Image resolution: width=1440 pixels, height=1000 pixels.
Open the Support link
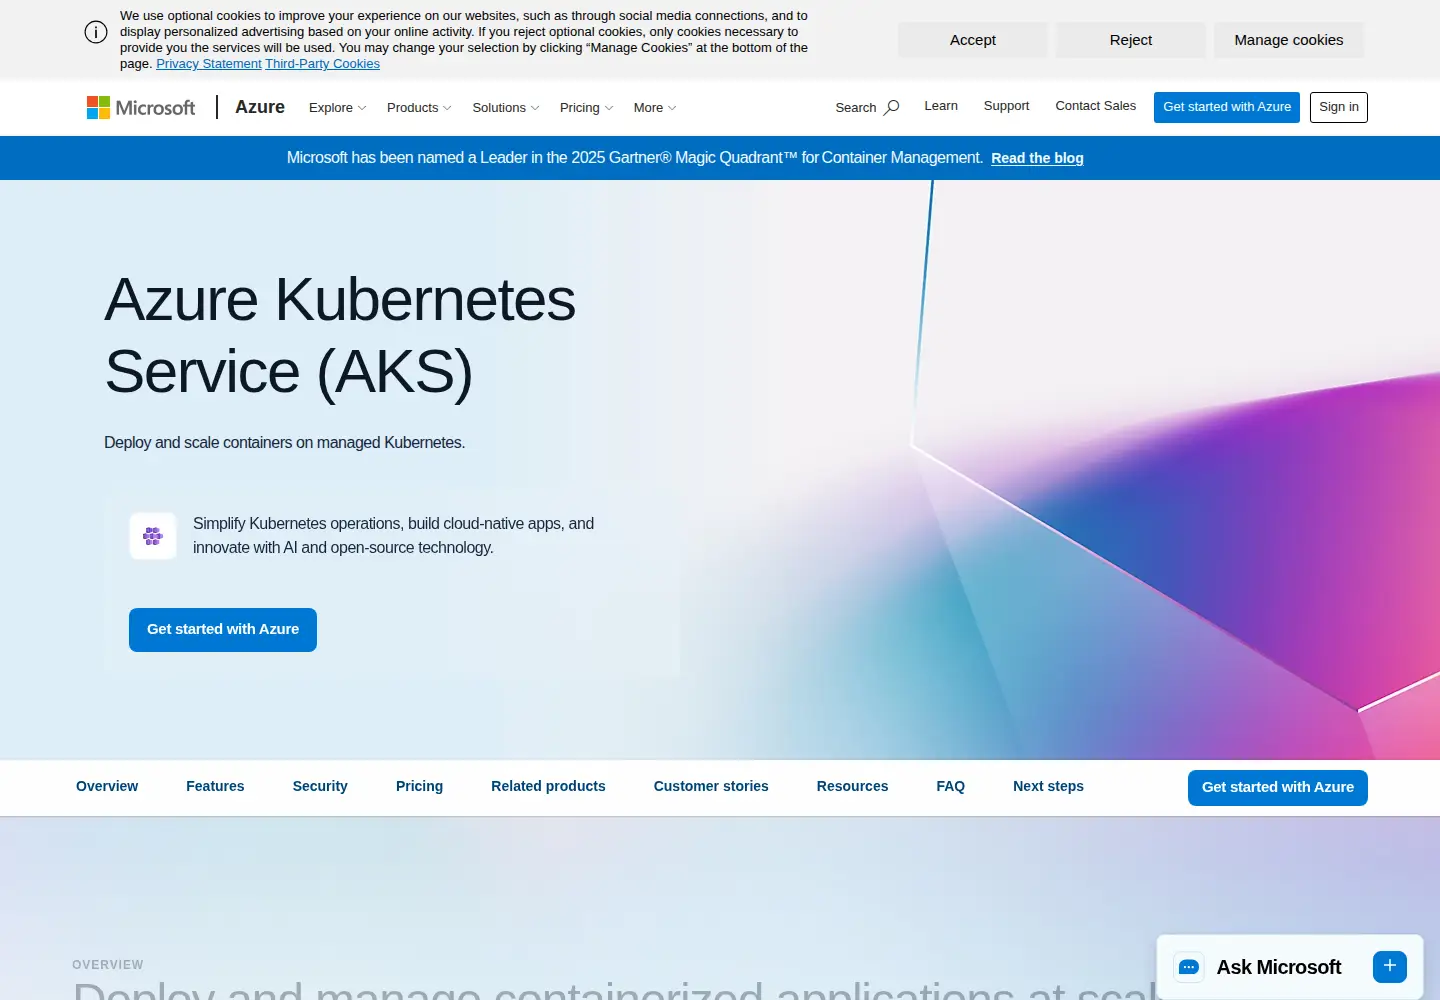1006,106
